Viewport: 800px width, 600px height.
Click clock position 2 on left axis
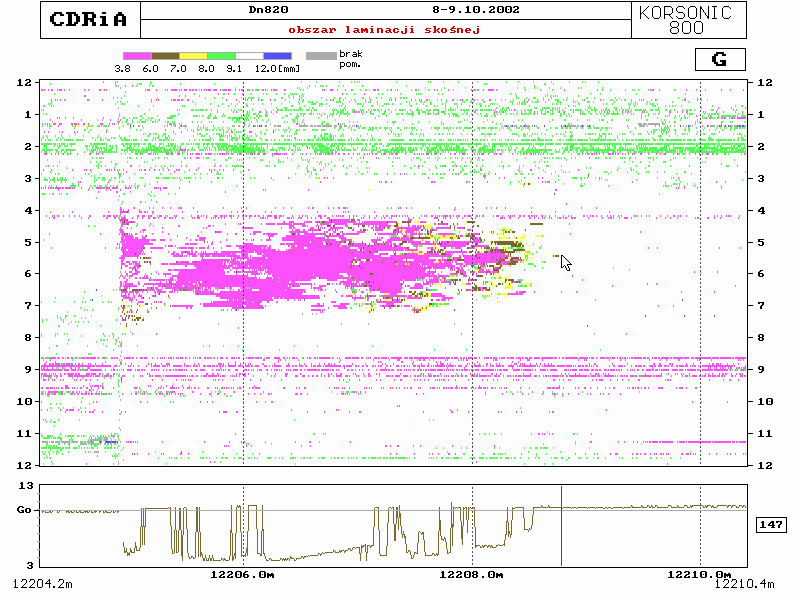[28, 146]
